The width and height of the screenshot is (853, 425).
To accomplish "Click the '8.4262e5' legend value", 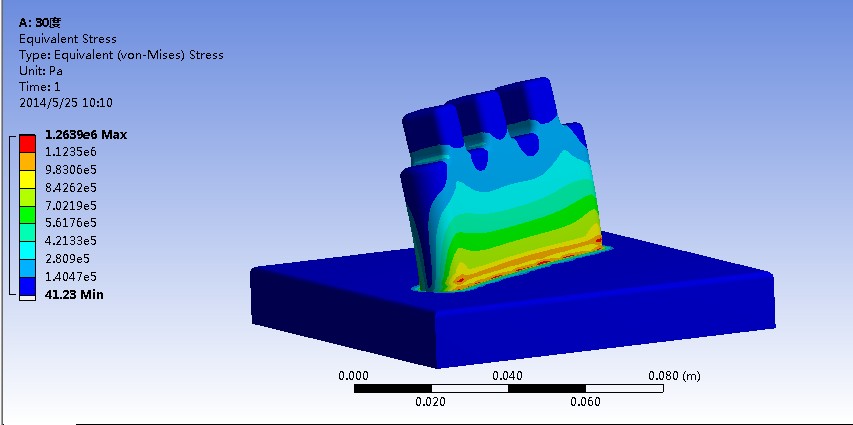I will click(x=71, y=188).
